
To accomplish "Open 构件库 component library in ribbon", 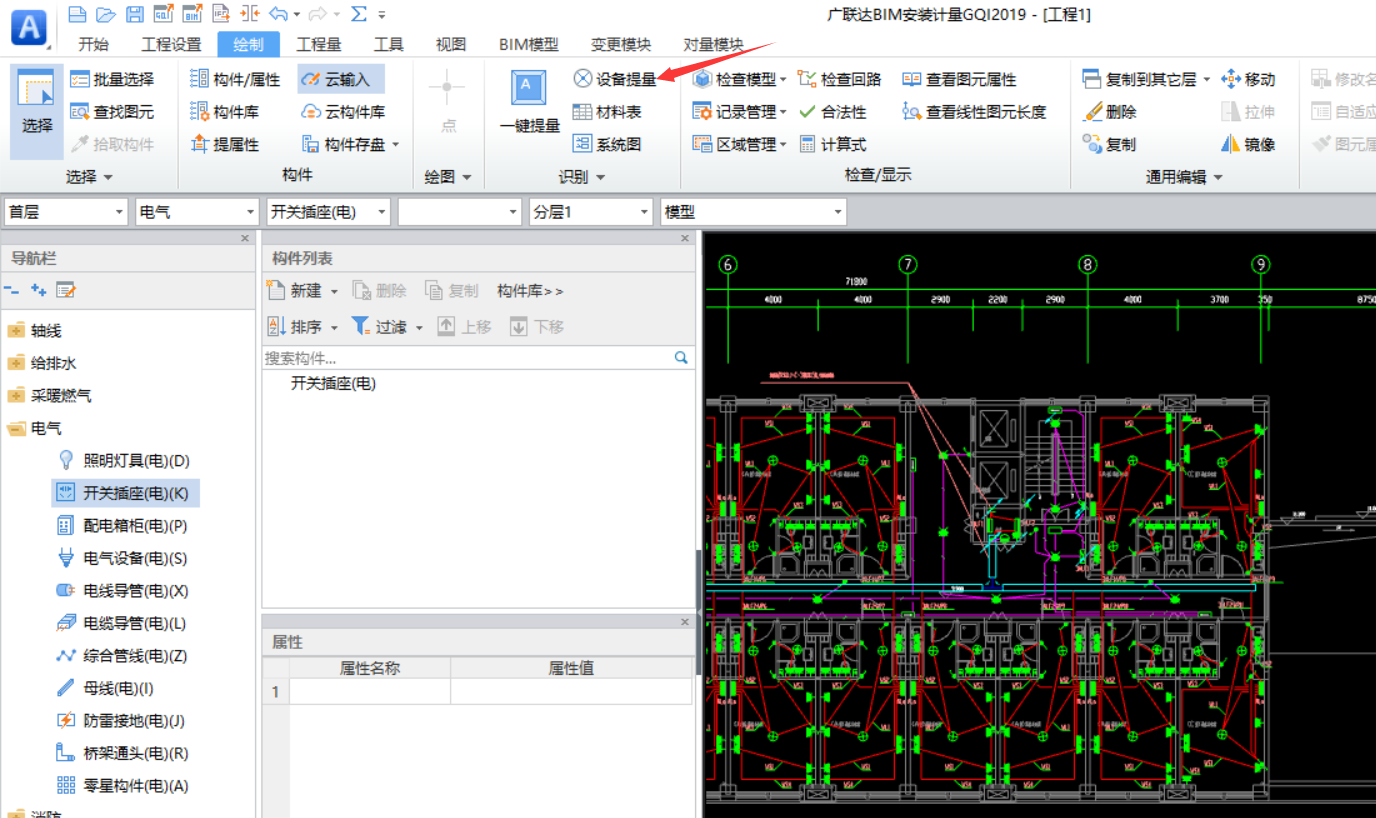I will click(225, 112).
